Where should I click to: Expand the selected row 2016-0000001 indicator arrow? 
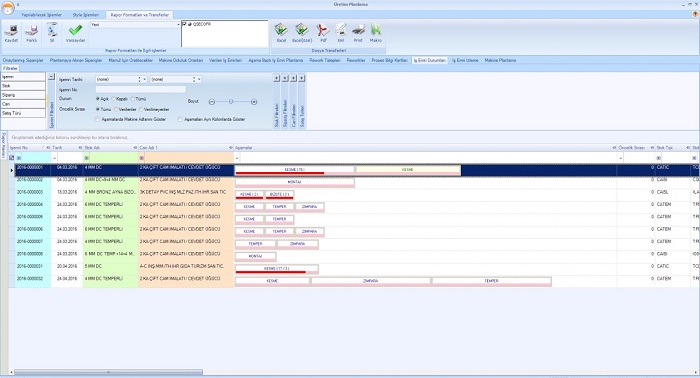click(12, 170)
